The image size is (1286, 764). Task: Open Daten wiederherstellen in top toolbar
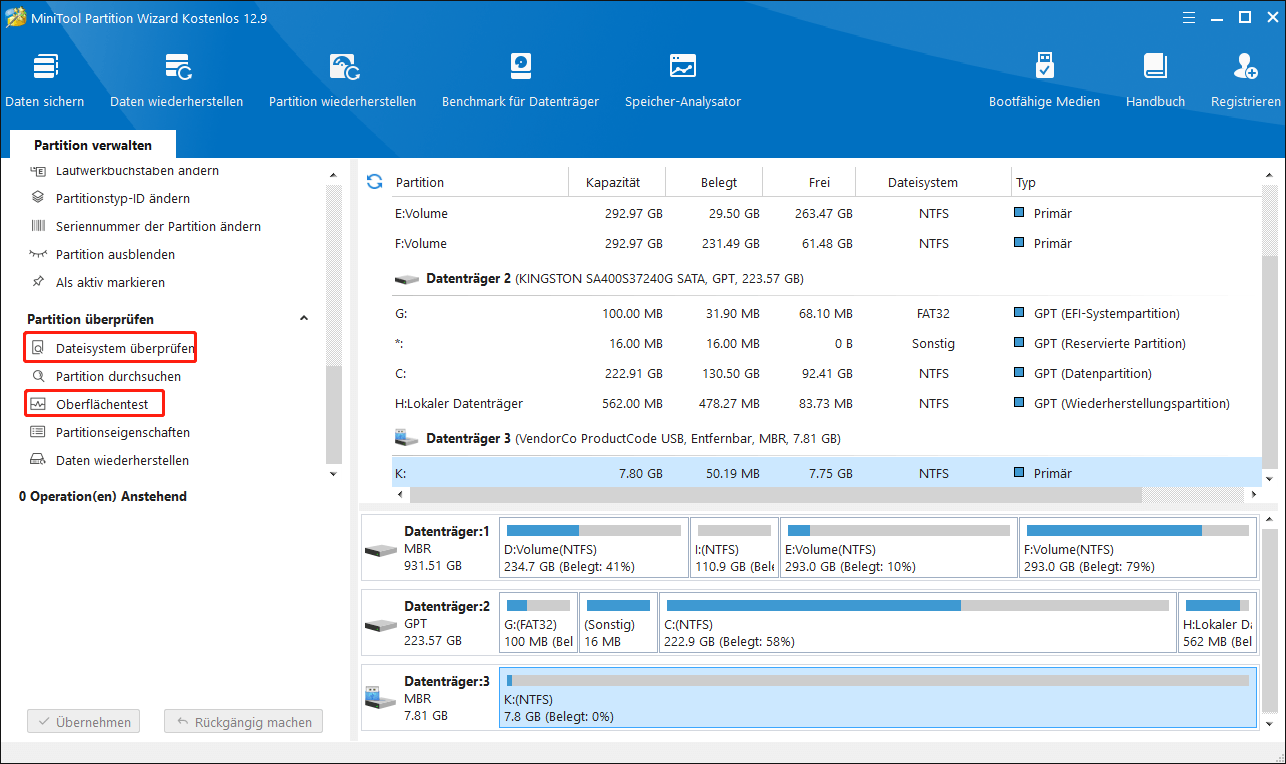tap(177, 81)
